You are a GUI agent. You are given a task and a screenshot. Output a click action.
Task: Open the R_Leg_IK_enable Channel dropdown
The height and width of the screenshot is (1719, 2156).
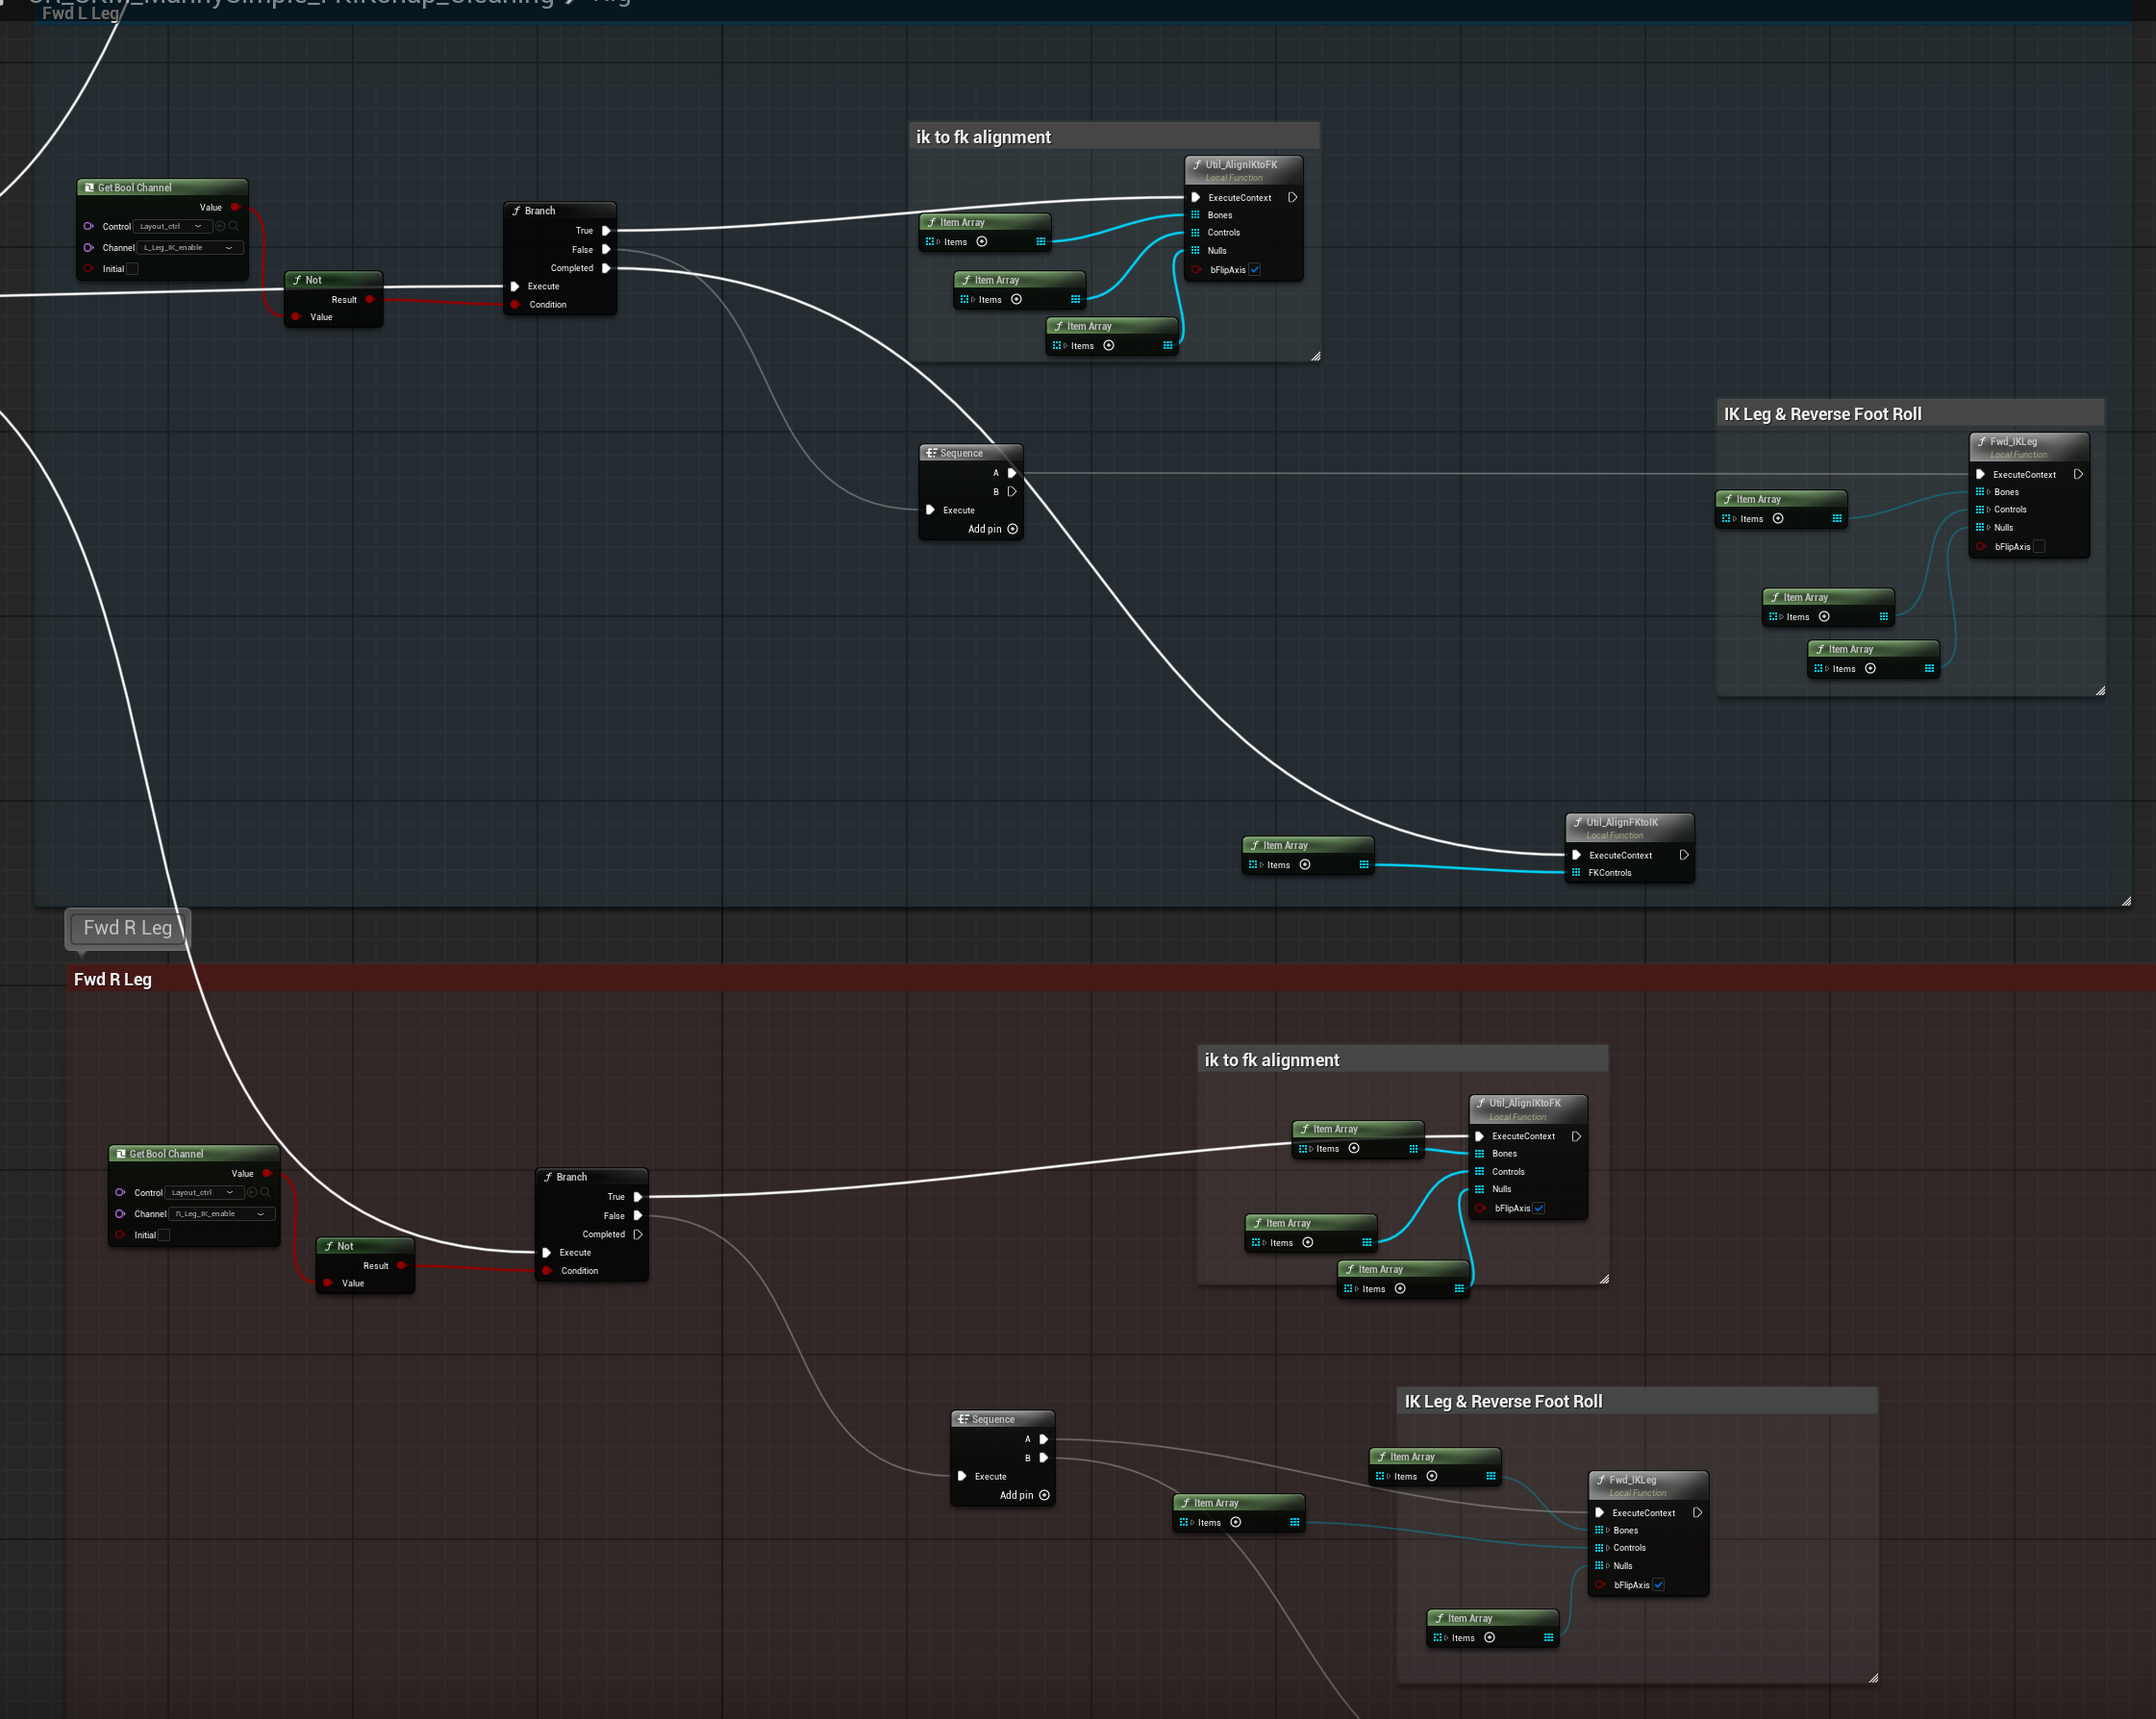[222, 1214]
